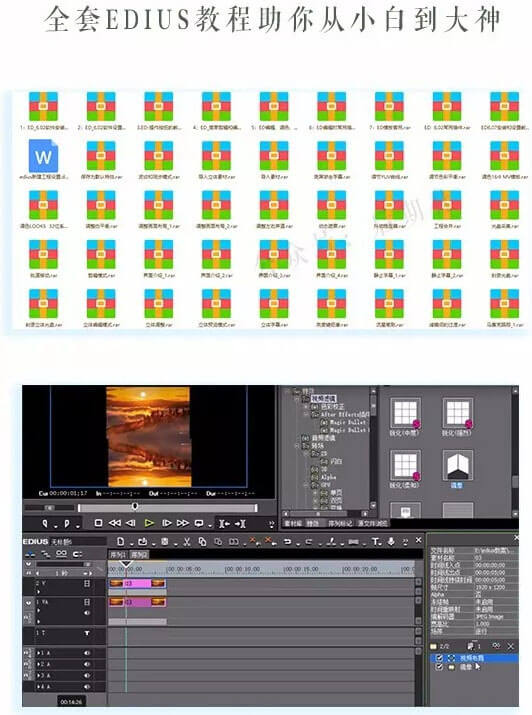
Task: Toggle the second effect checkbox in the info panel
Action: tap(439, 667)
